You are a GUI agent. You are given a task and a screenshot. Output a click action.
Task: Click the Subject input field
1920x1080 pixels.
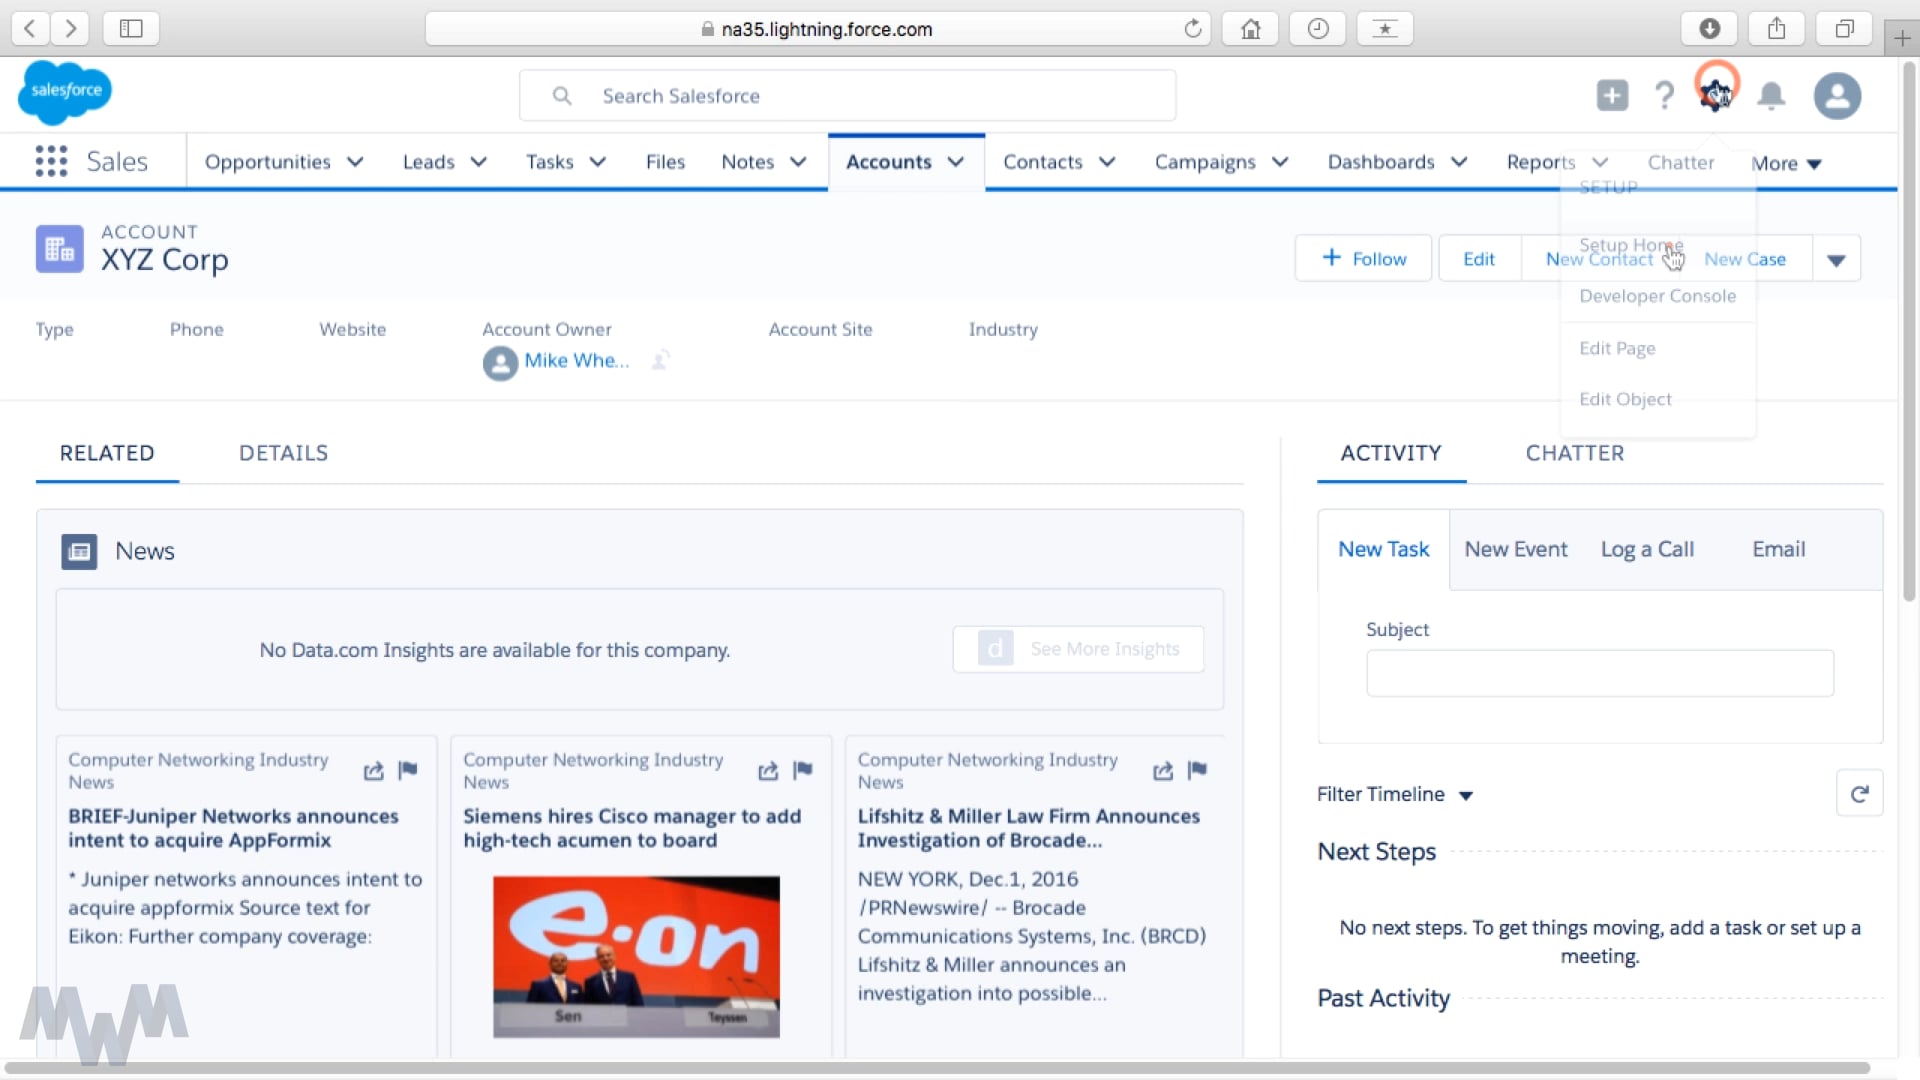click(x=1600, y=674)
